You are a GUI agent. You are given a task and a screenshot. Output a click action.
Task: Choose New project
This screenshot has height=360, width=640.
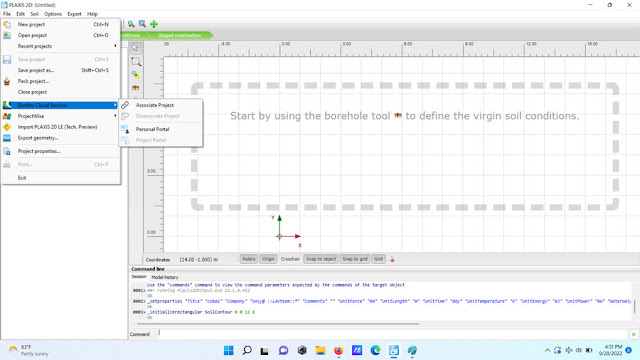pos(61,24)
